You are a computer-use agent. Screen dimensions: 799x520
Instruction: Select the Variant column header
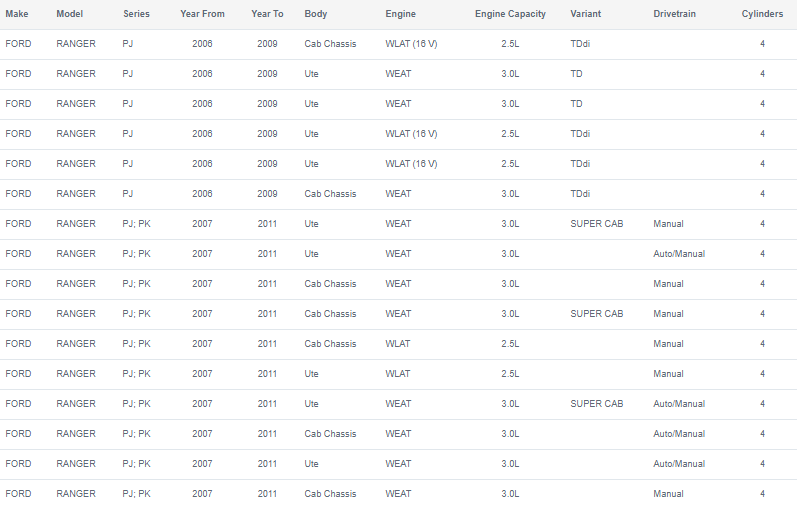586,14
